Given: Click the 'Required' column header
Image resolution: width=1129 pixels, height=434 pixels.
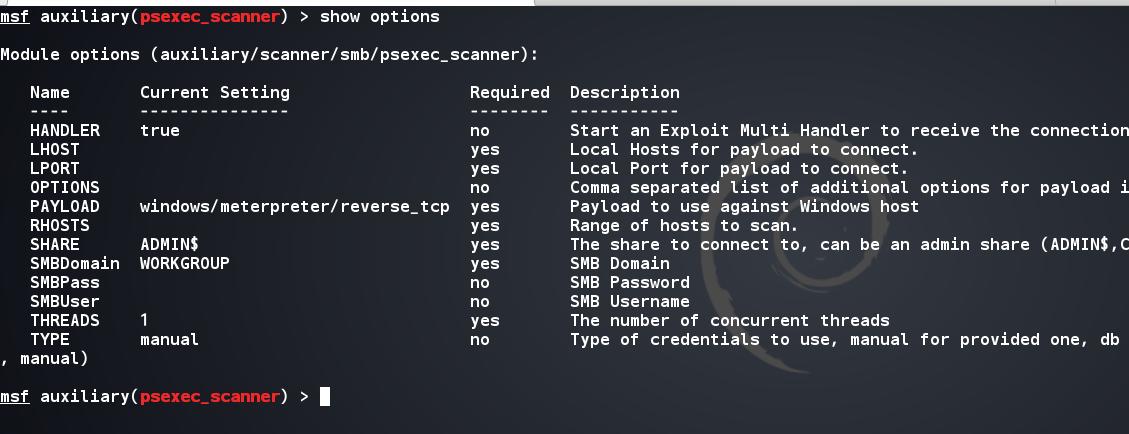Looking at the screenshot, I should [509, 93].
